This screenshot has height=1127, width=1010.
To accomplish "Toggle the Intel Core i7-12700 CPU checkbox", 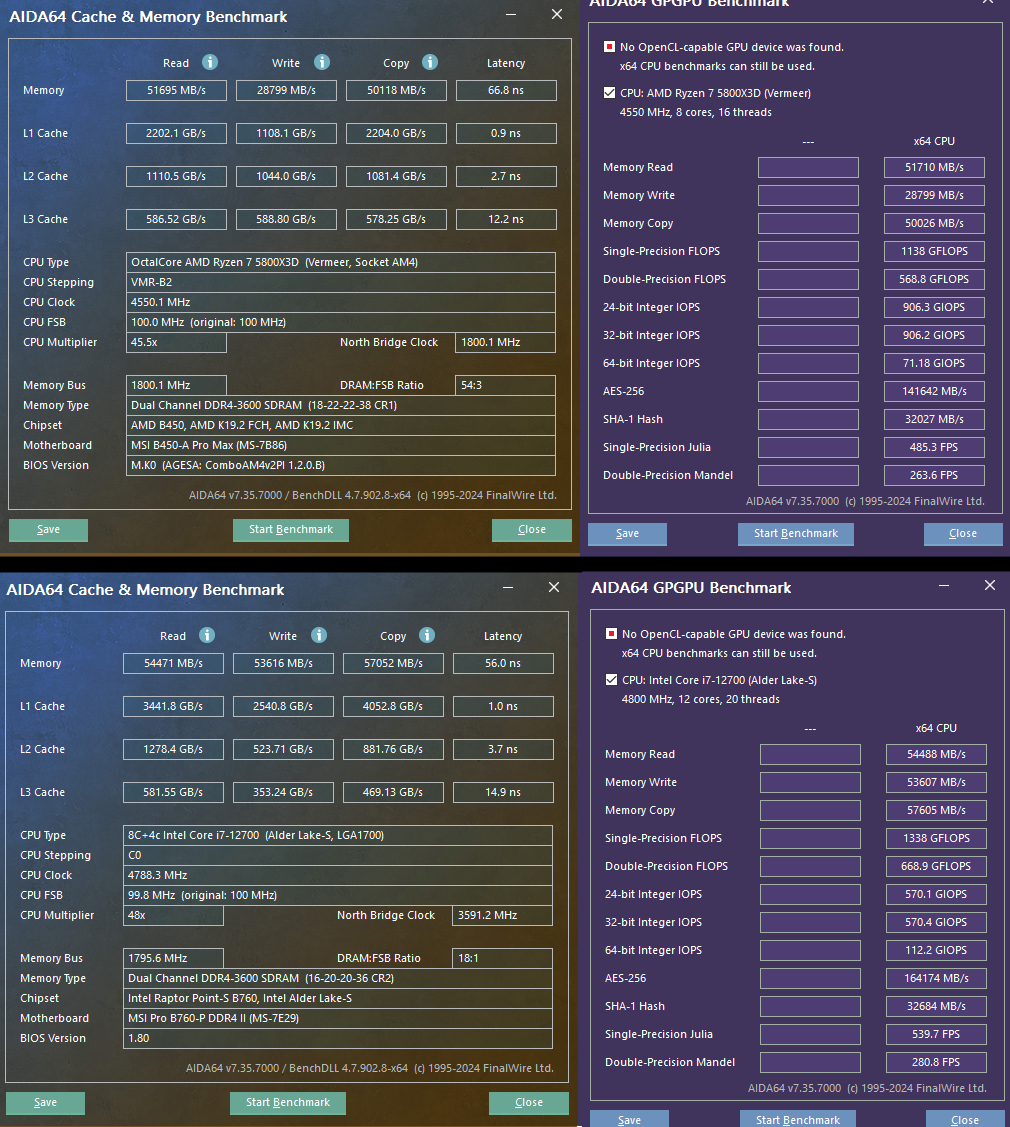I will [x=612, y=680].
